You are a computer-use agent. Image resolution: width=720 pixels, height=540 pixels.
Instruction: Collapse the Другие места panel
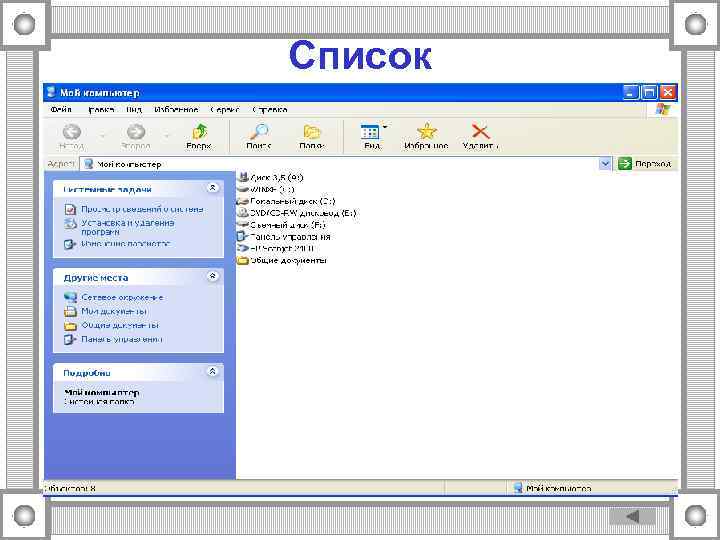tap(212, 276)
